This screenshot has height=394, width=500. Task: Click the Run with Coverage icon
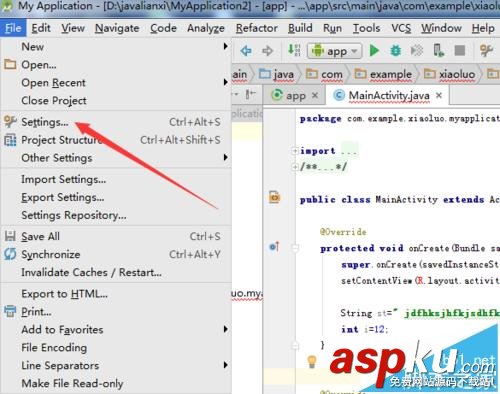point(417,51)
